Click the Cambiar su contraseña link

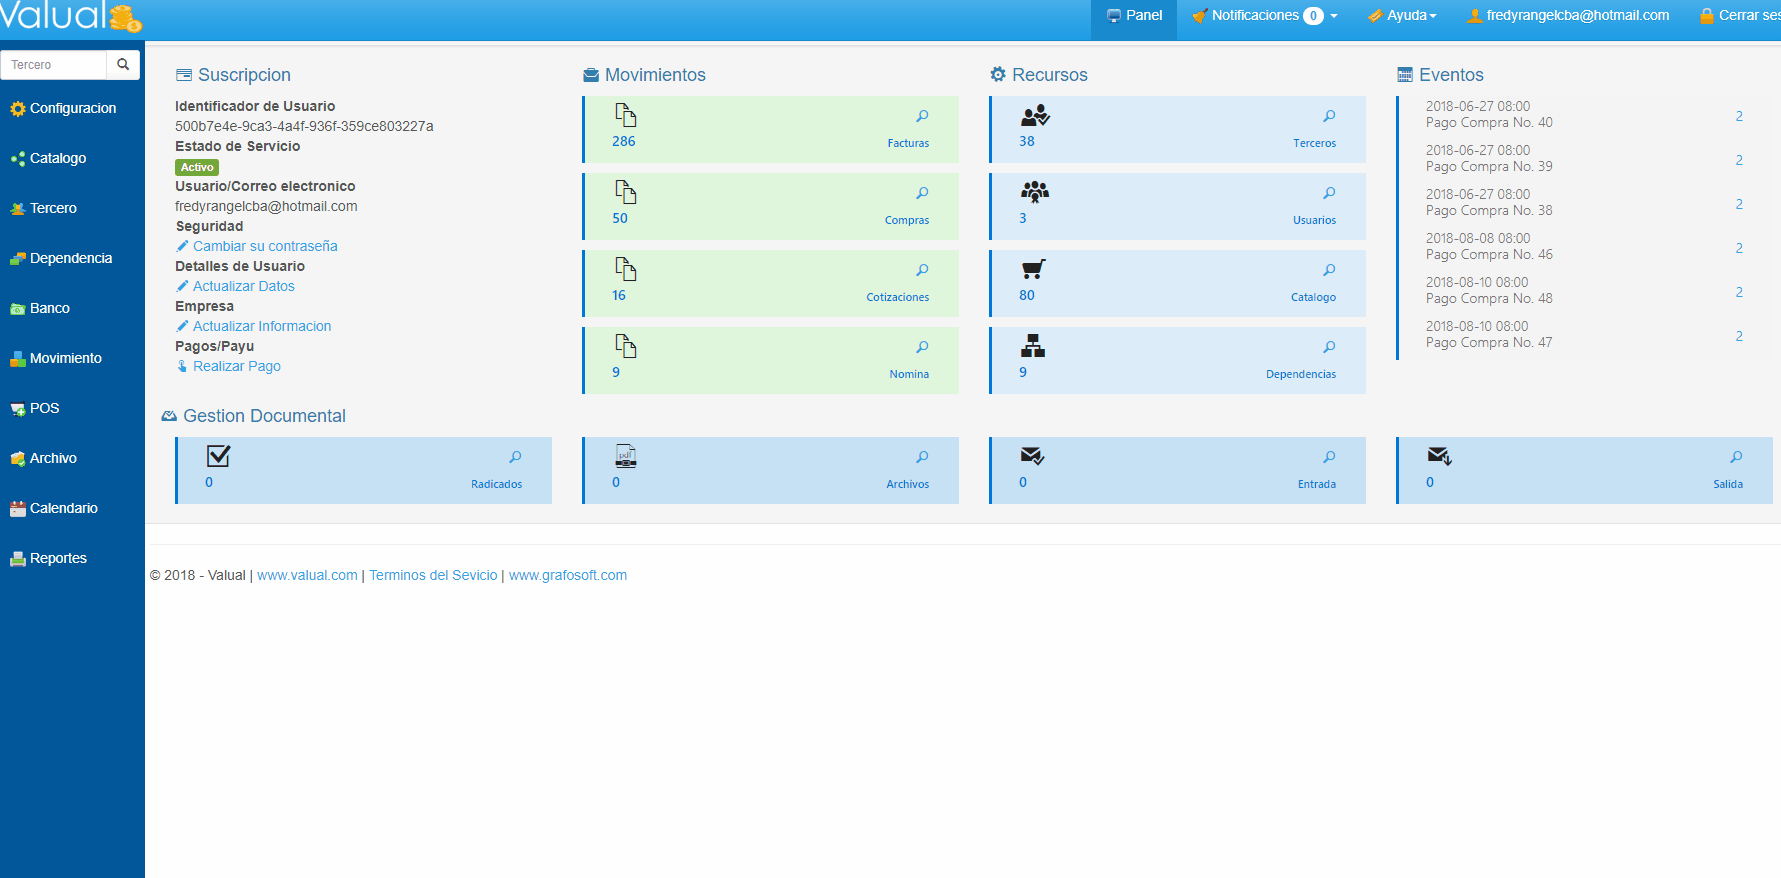tap(265, 246)
